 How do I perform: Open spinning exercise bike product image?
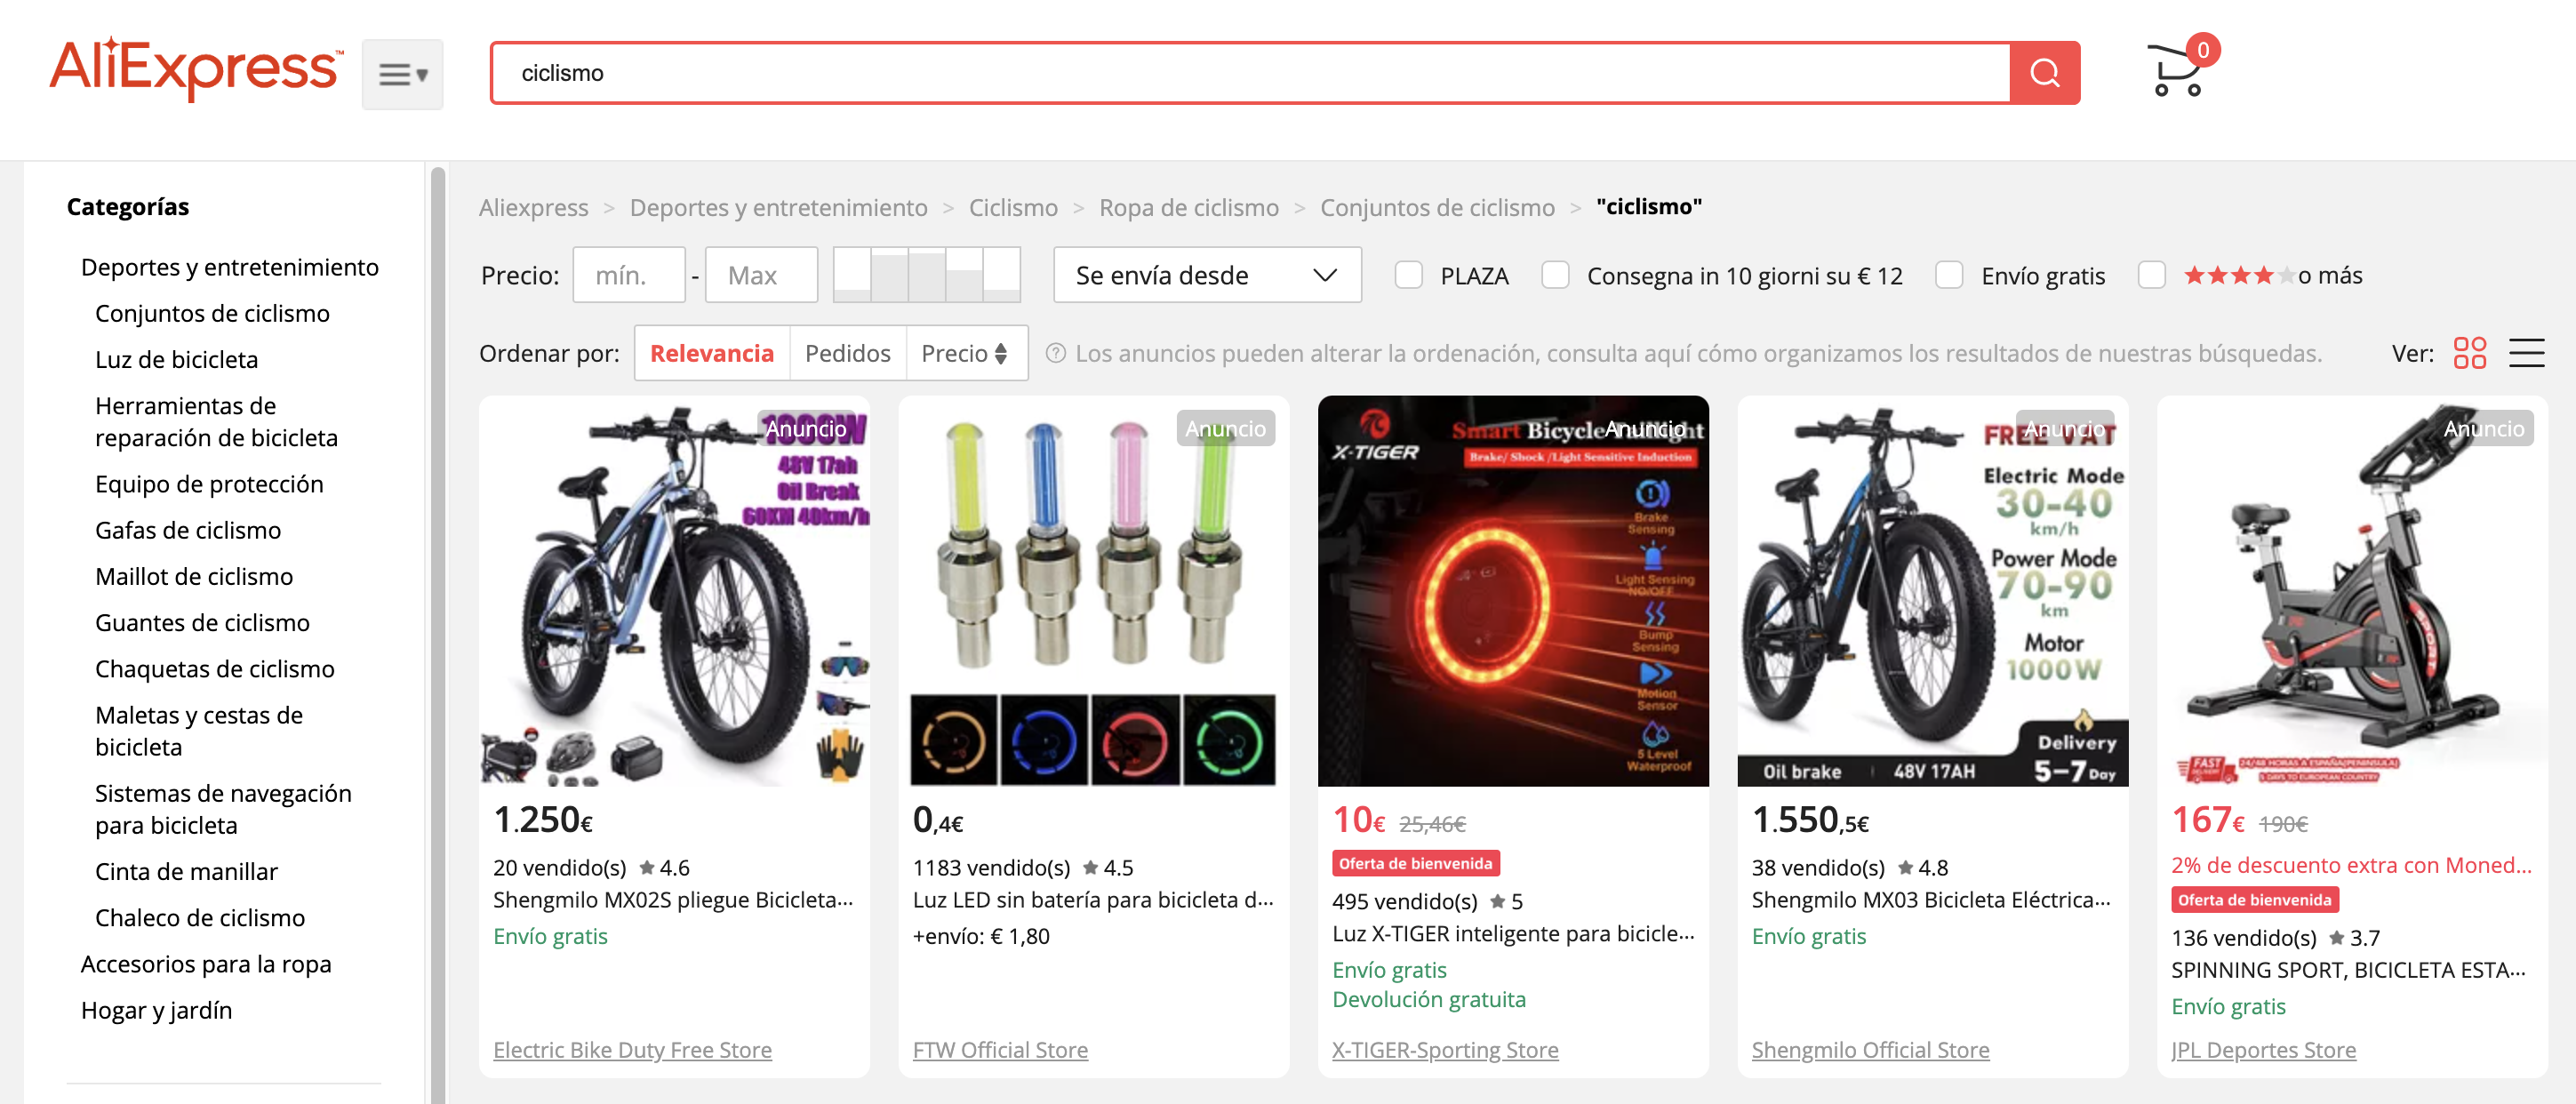pyautogui.click(x=2352, y=591)
